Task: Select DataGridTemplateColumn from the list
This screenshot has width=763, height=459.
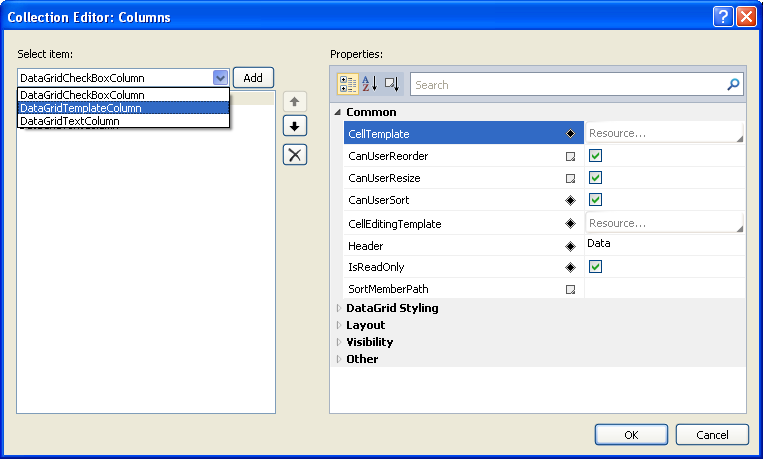Action: tap(81, 108)
